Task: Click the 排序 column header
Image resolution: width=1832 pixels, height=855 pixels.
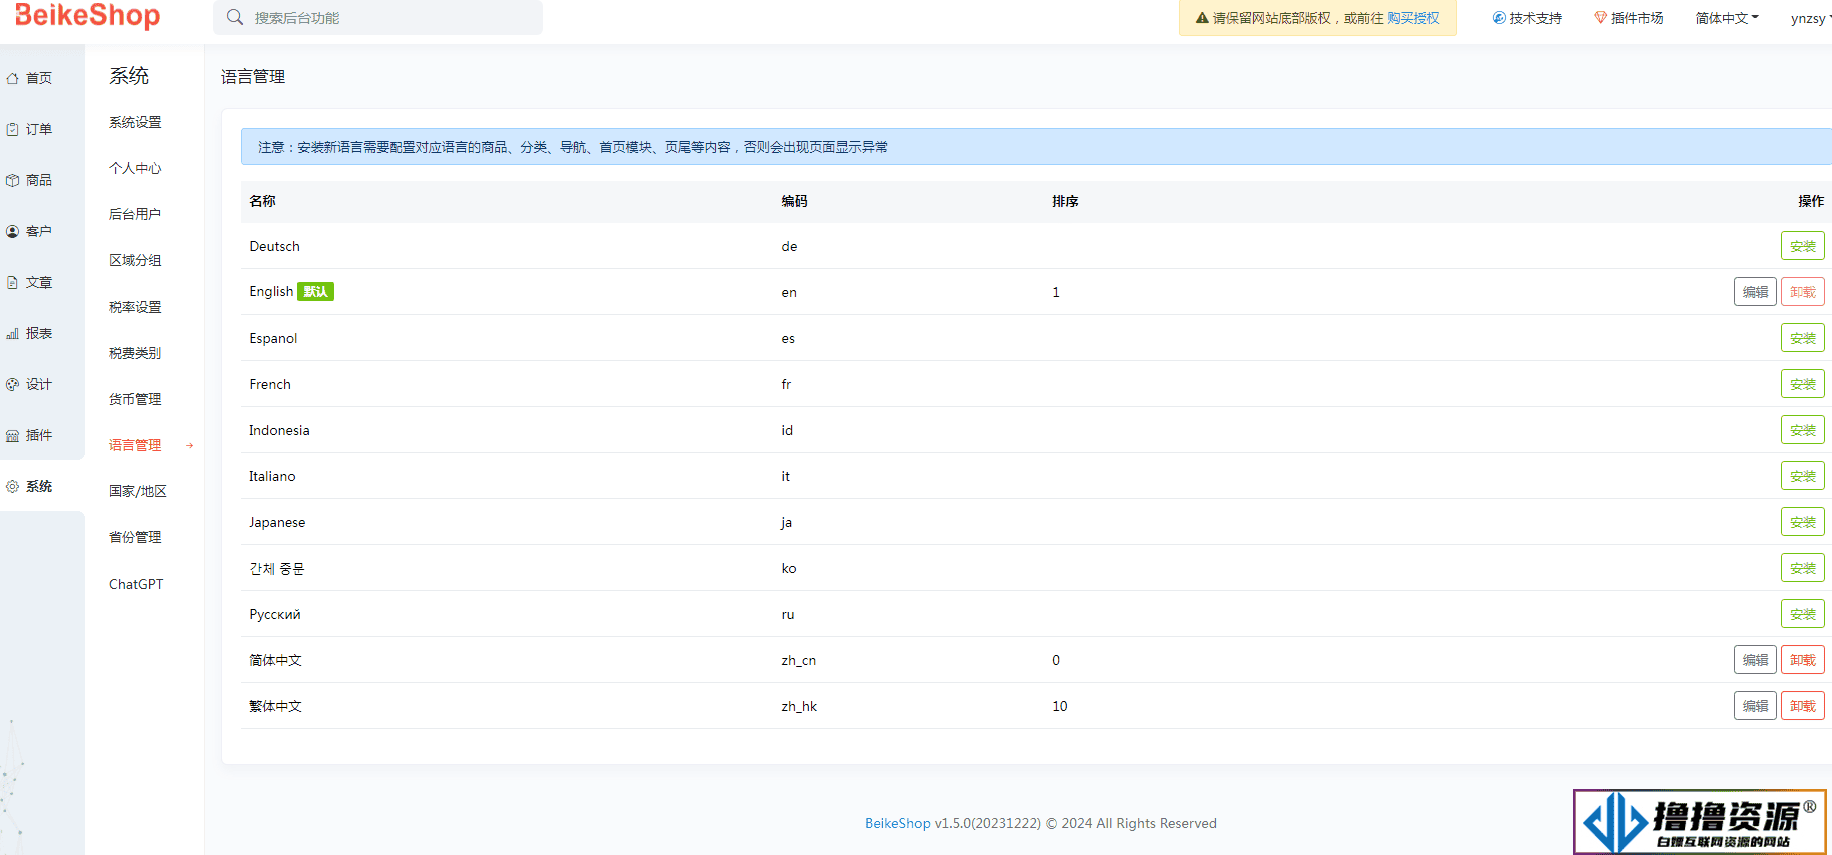Action: pos(1065,201)
